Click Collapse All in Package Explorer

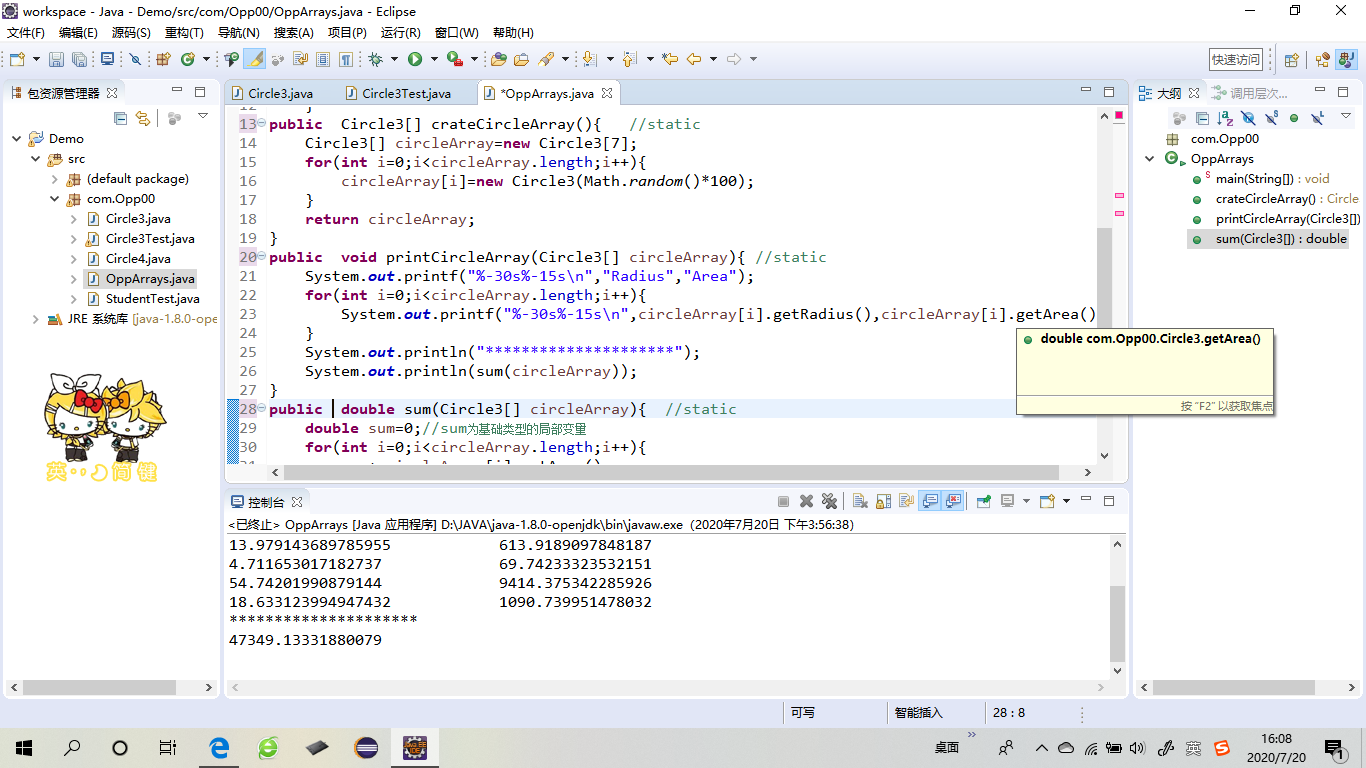(x=121, y=119)
